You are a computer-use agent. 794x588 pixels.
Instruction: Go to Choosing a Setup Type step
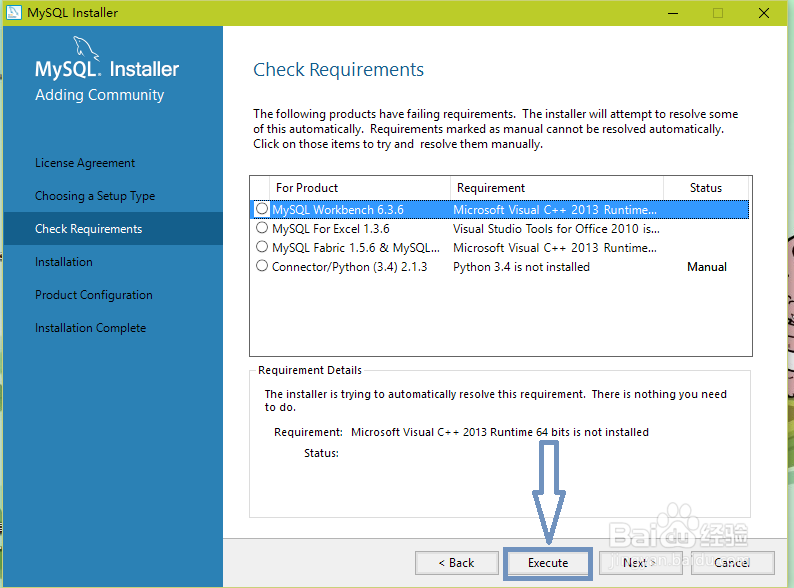coord(95,196)
